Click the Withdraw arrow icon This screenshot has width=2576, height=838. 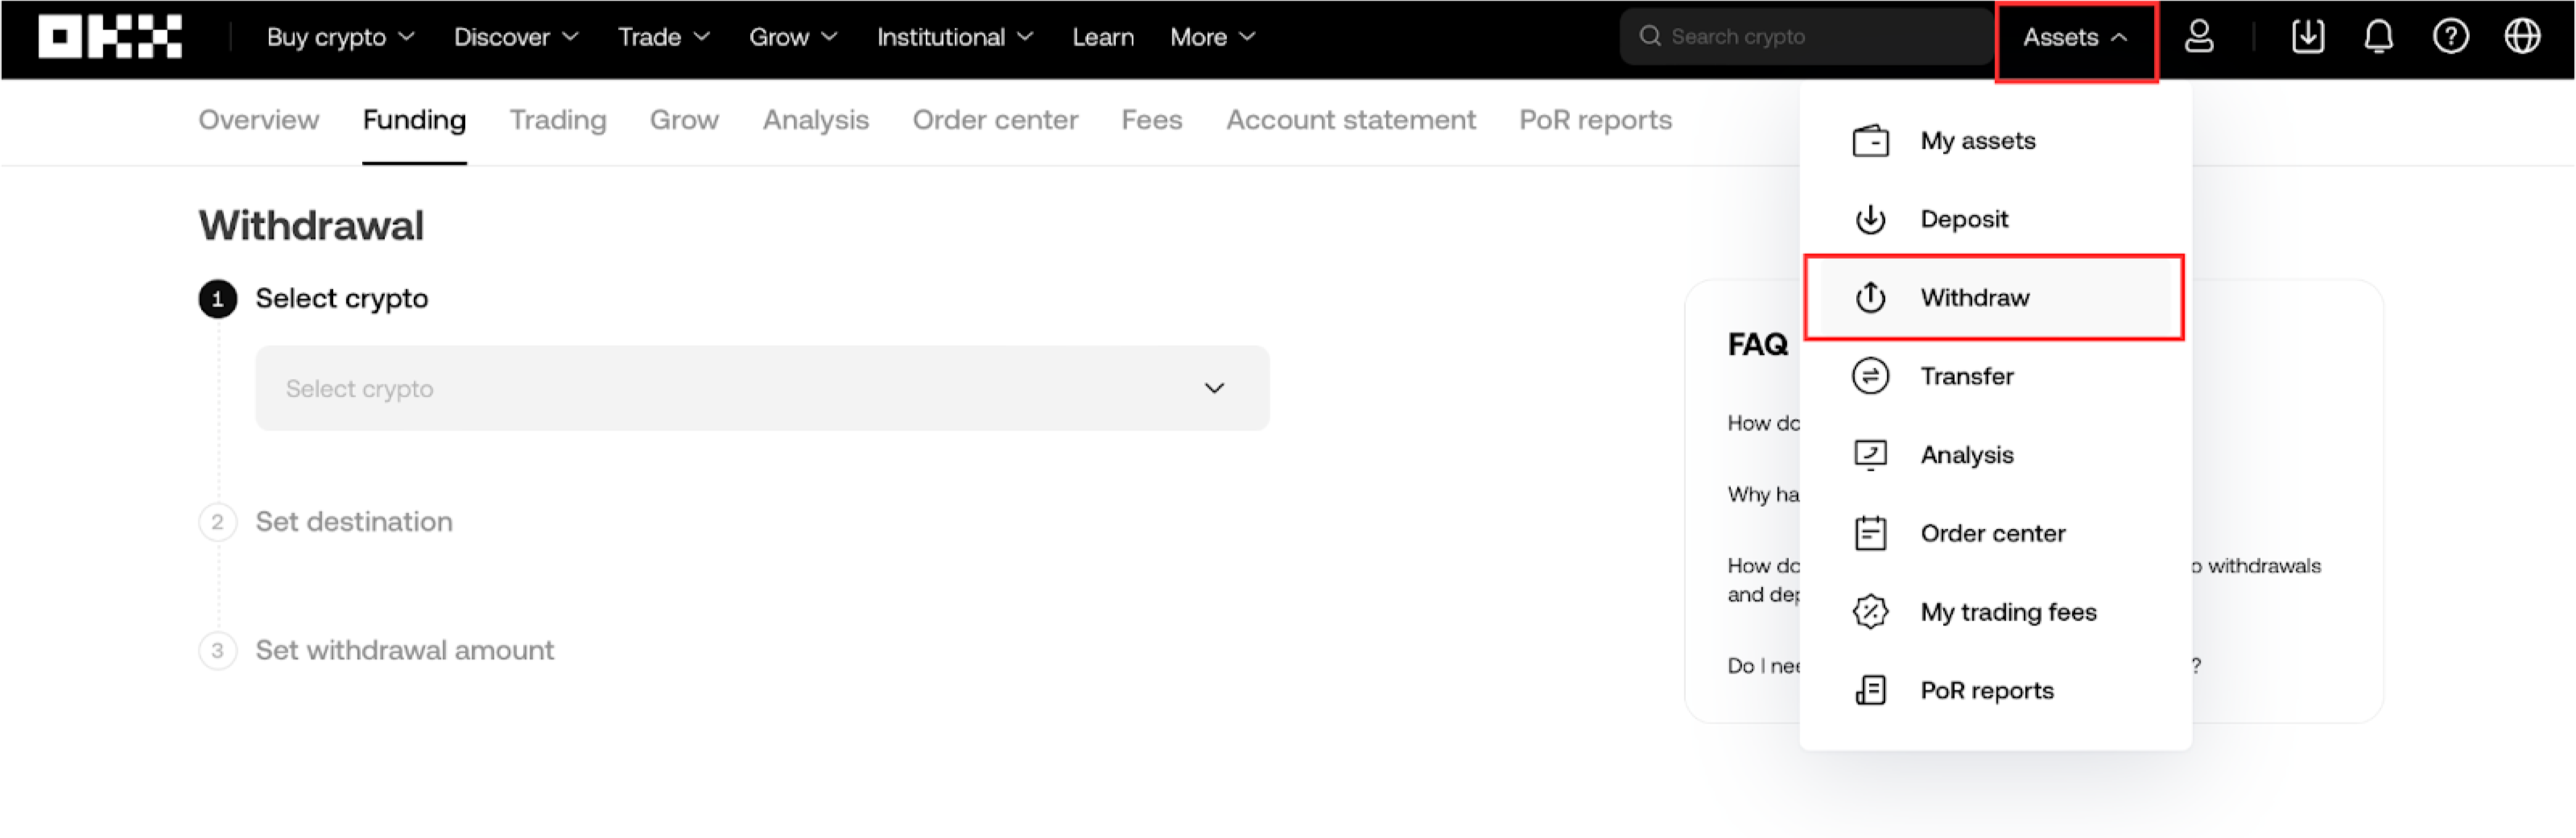[1870, 298]
